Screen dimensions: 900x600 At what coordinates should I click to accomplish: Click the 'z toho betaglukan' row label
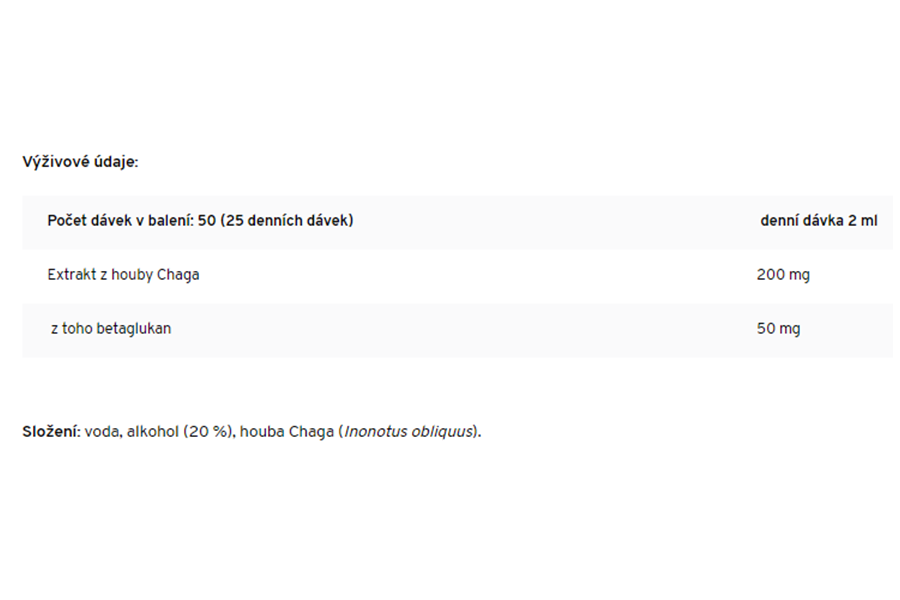(110, 328)
